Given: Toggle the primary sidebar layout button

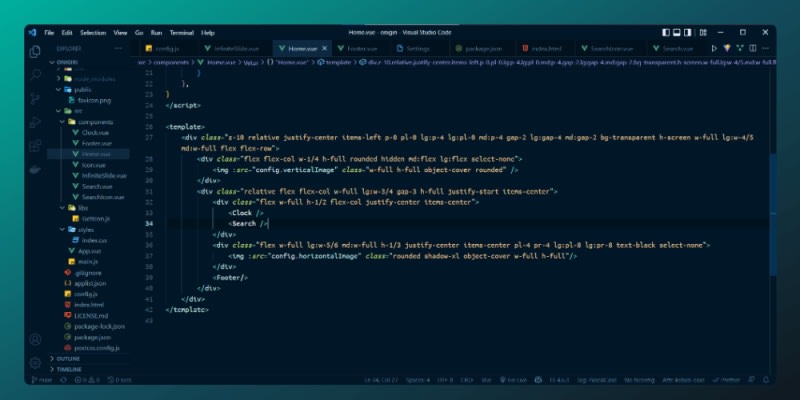Looking at the screenshot, I should coord(666,33).
